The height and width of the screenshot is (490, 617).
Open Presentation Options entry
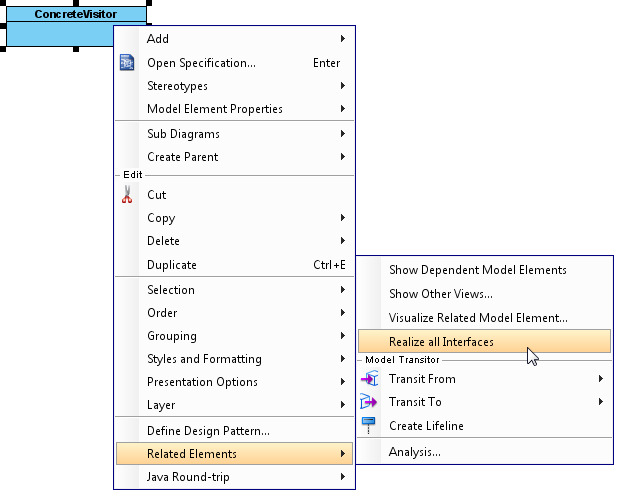tap(235, 381)
